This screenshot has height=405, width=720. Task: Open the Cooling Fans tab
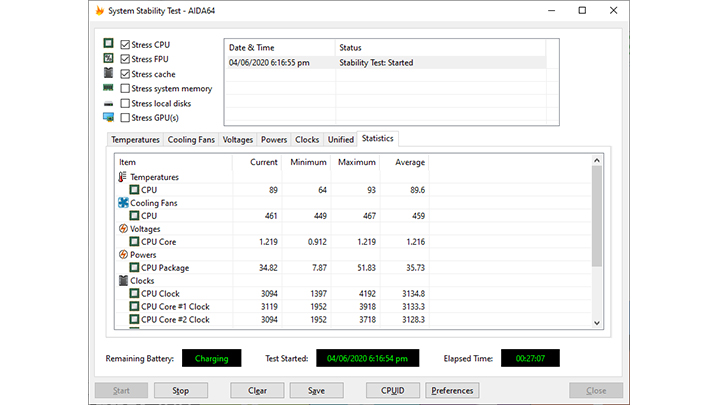pos(191,140)
